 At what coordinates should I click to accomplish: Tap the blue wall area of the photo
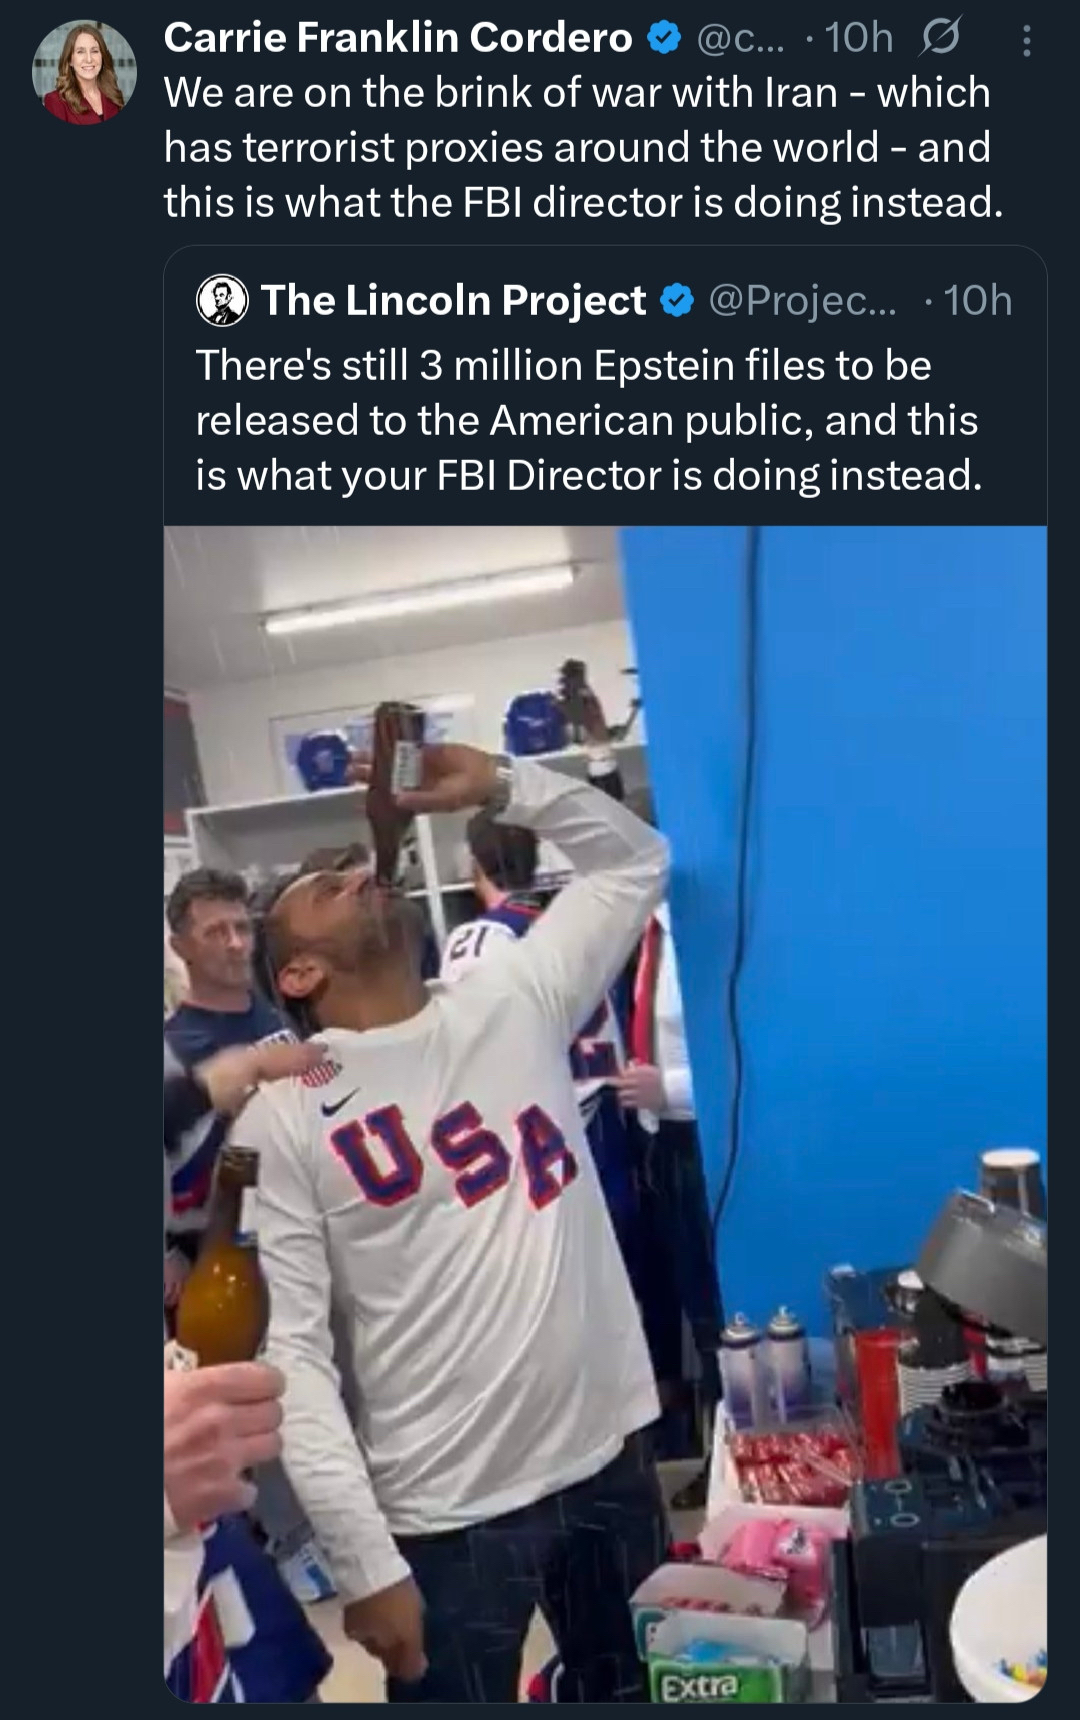coord(880,800)
